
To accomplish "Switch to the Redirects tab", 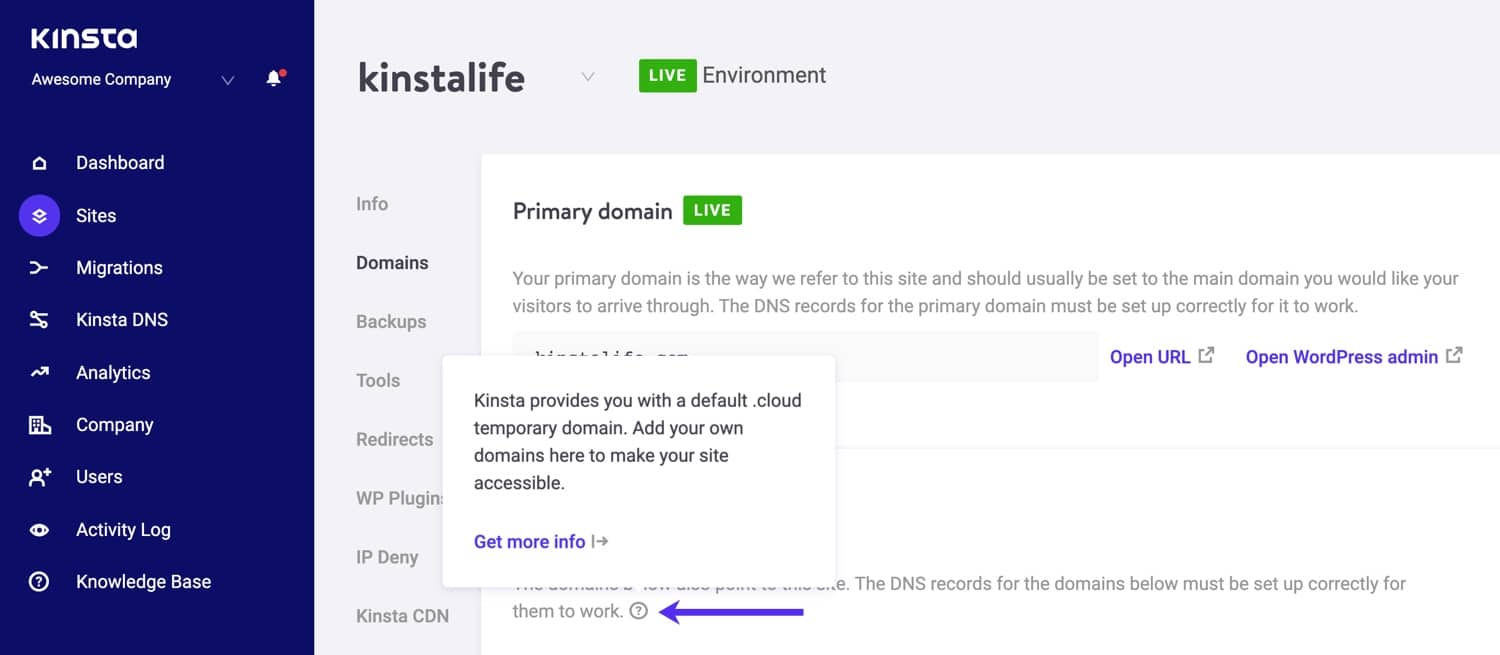I will pos(394,439).
